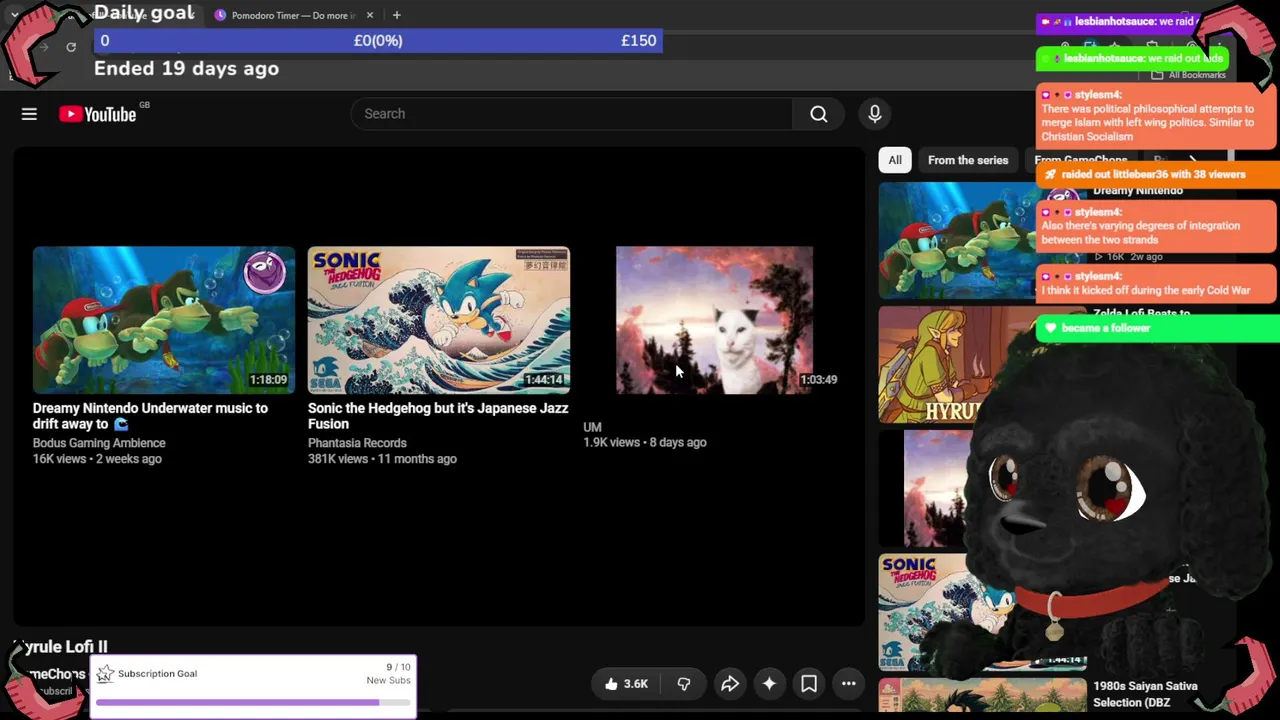Open the YouTube guide hamburger menu

[29, 114]
